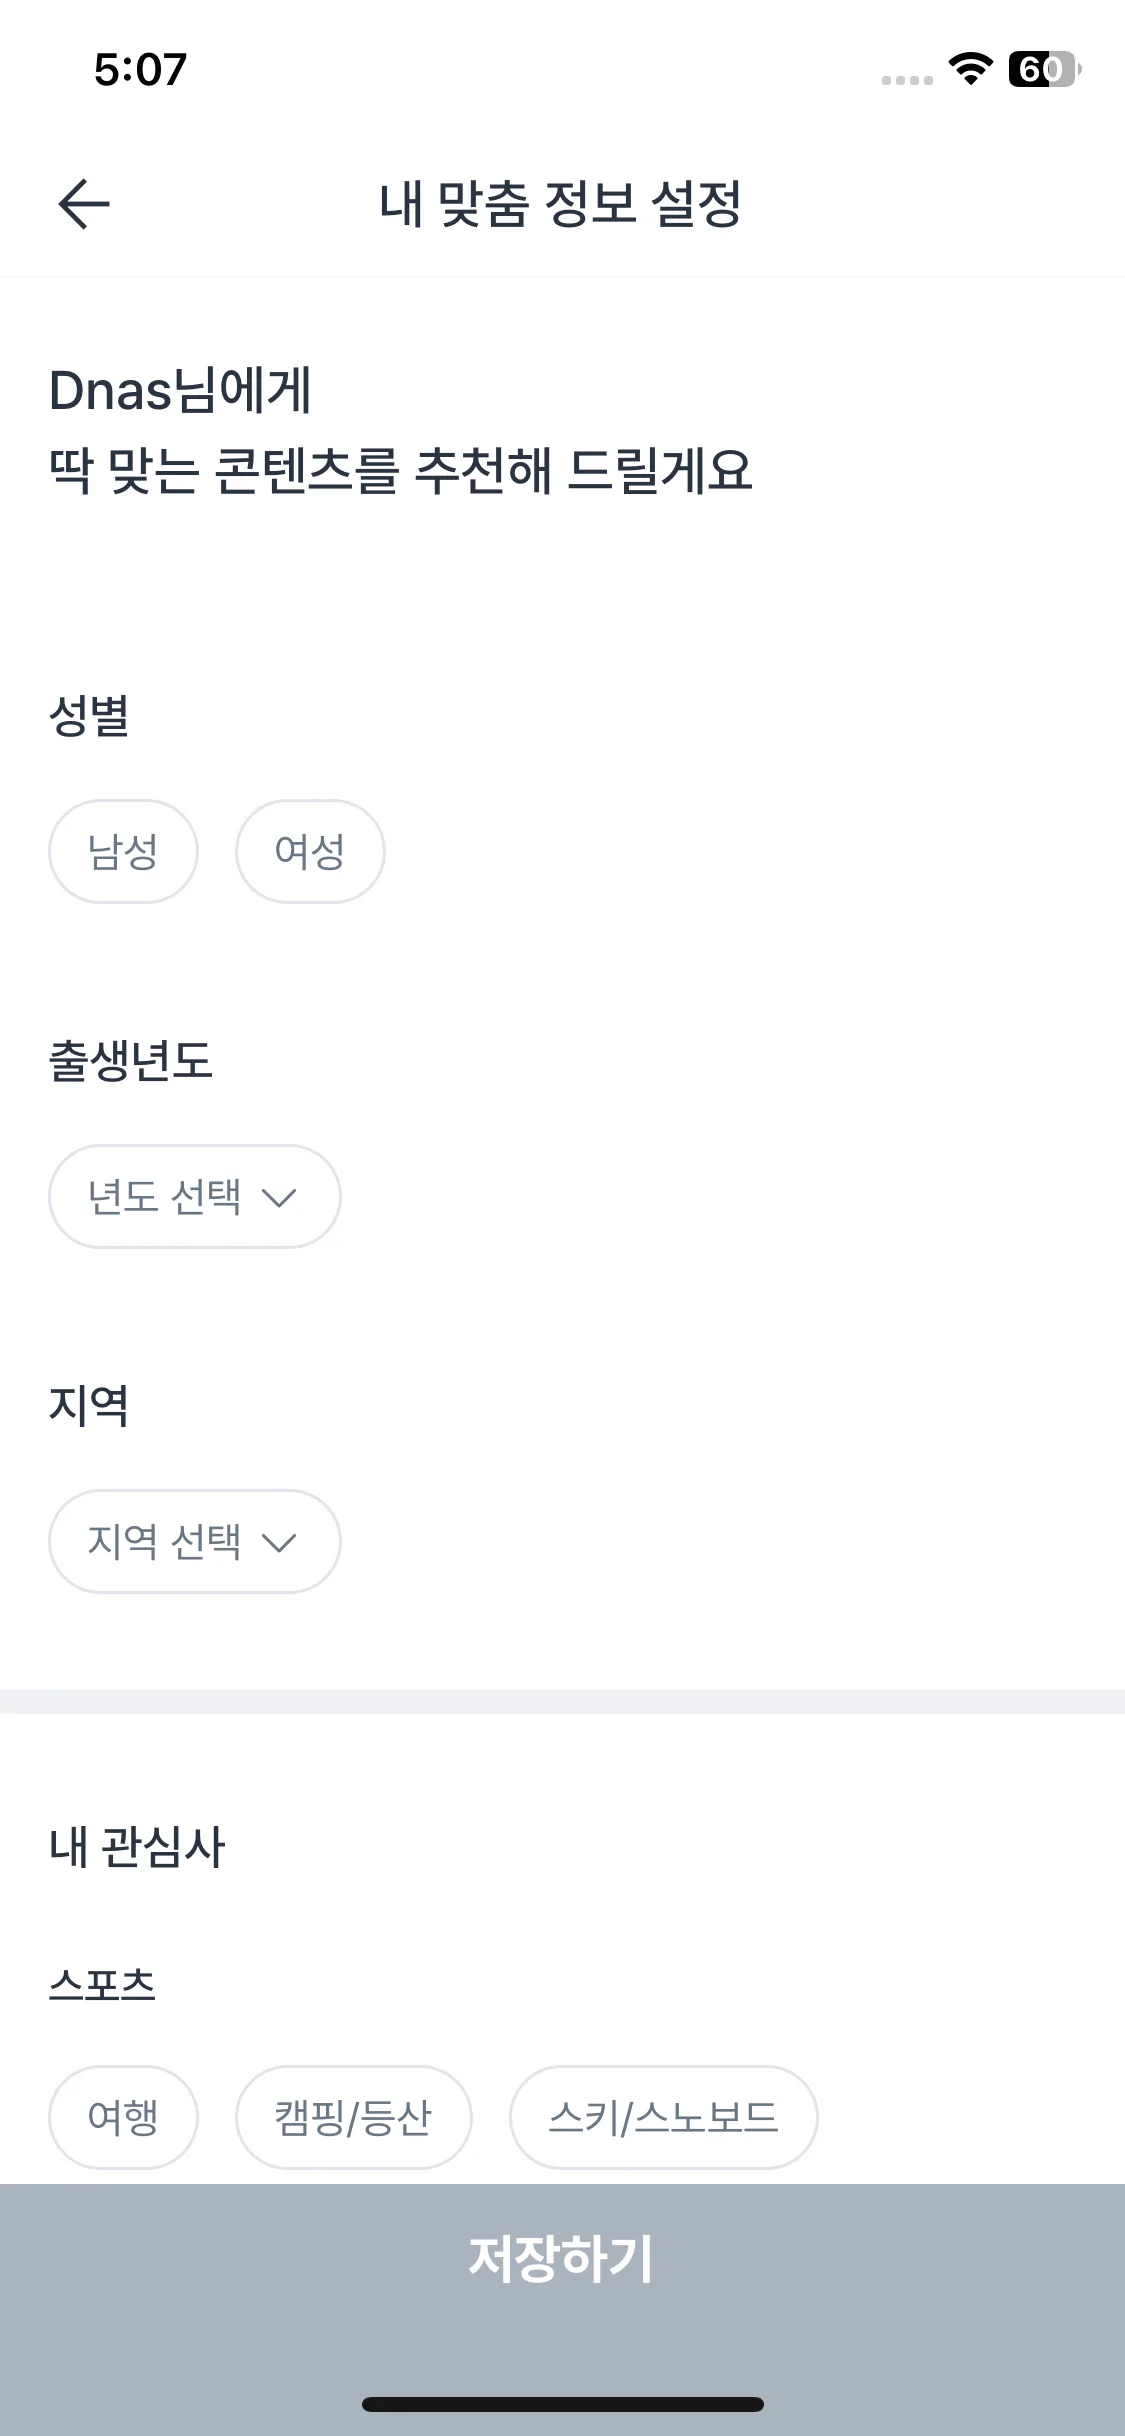
Task: Tap the 성별 section label
Action: coord(89,715)
